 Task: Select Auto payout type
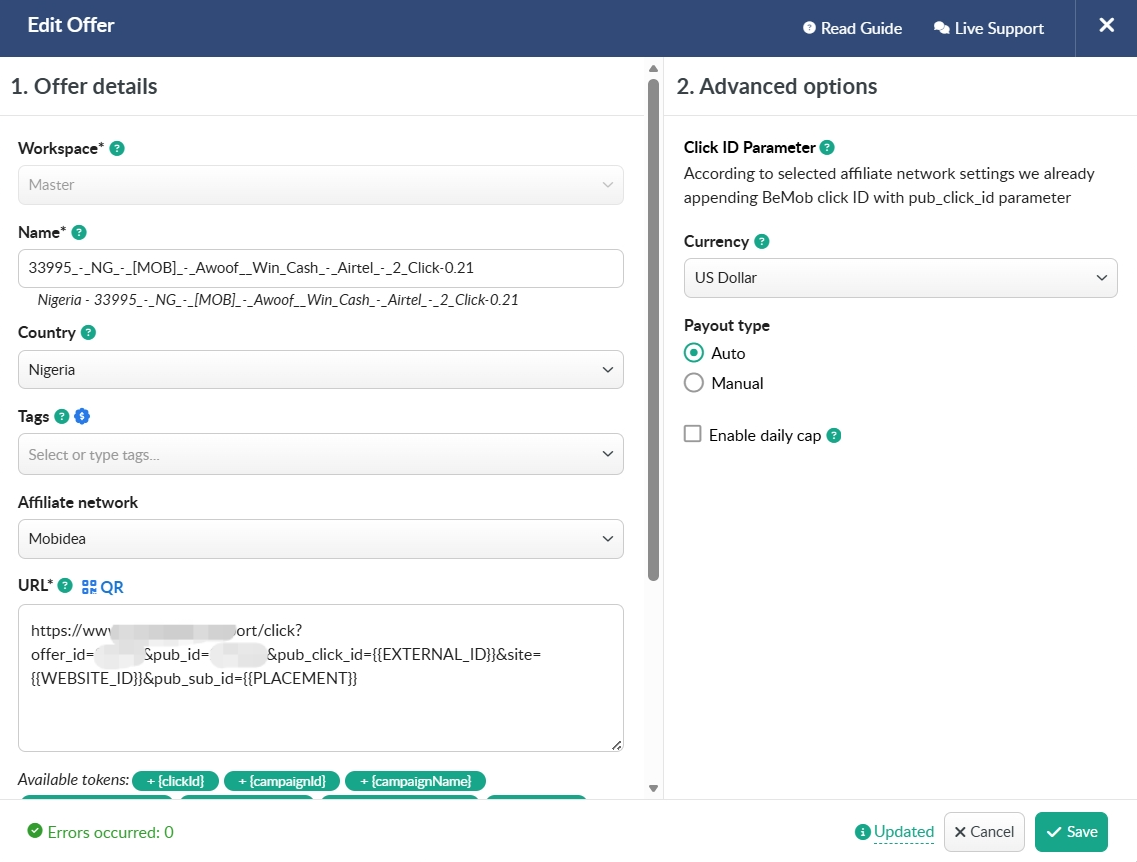tap(694, 353)
